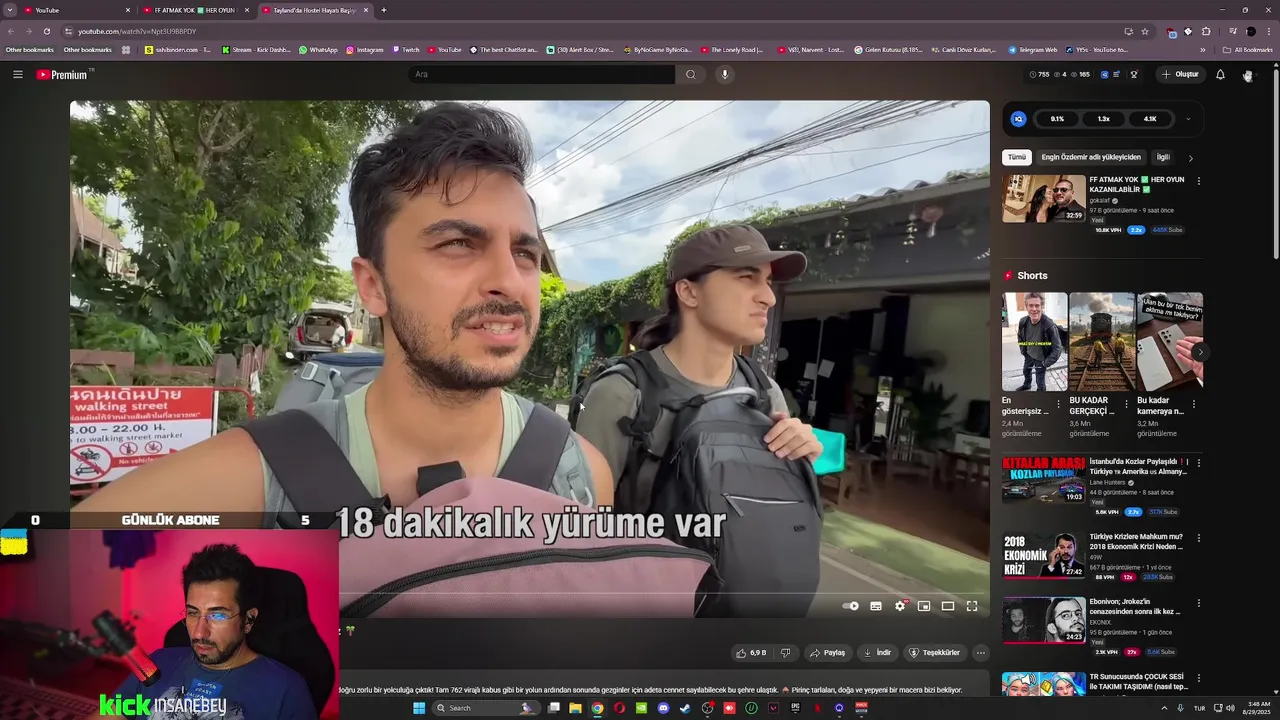Open All Bookmarks folder

(1248, 49)
